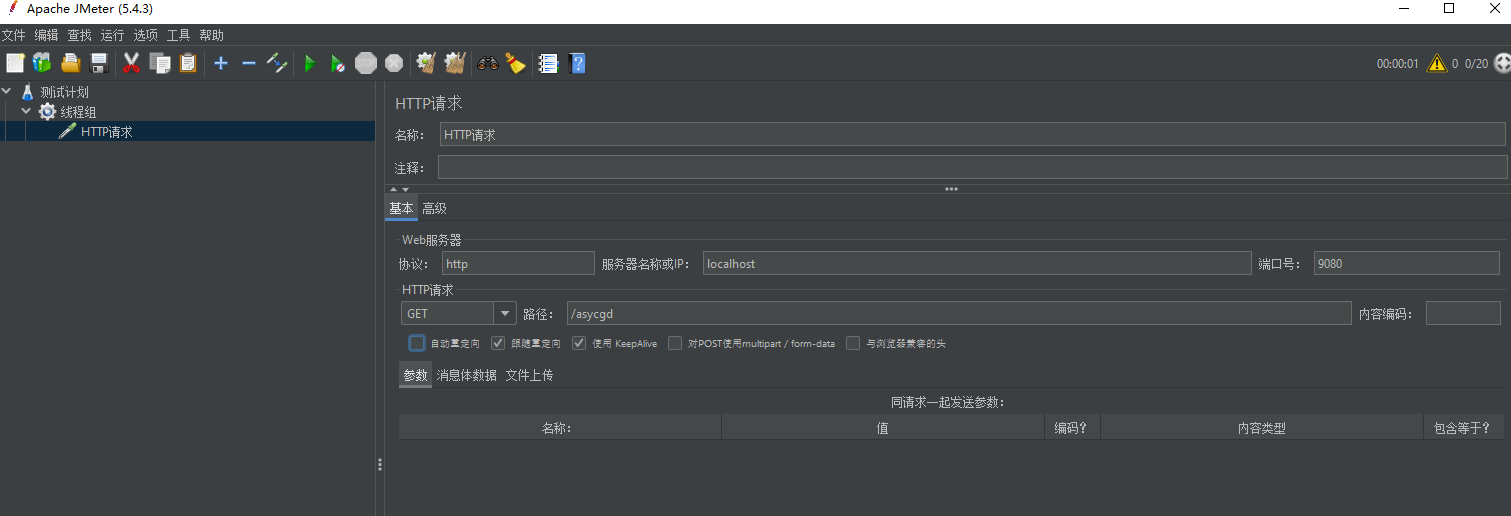Uncheck the 跟随重定向 checkbox
This screenshot has width=1511, height=516.
pyautogui.click(x=499, y=343)
